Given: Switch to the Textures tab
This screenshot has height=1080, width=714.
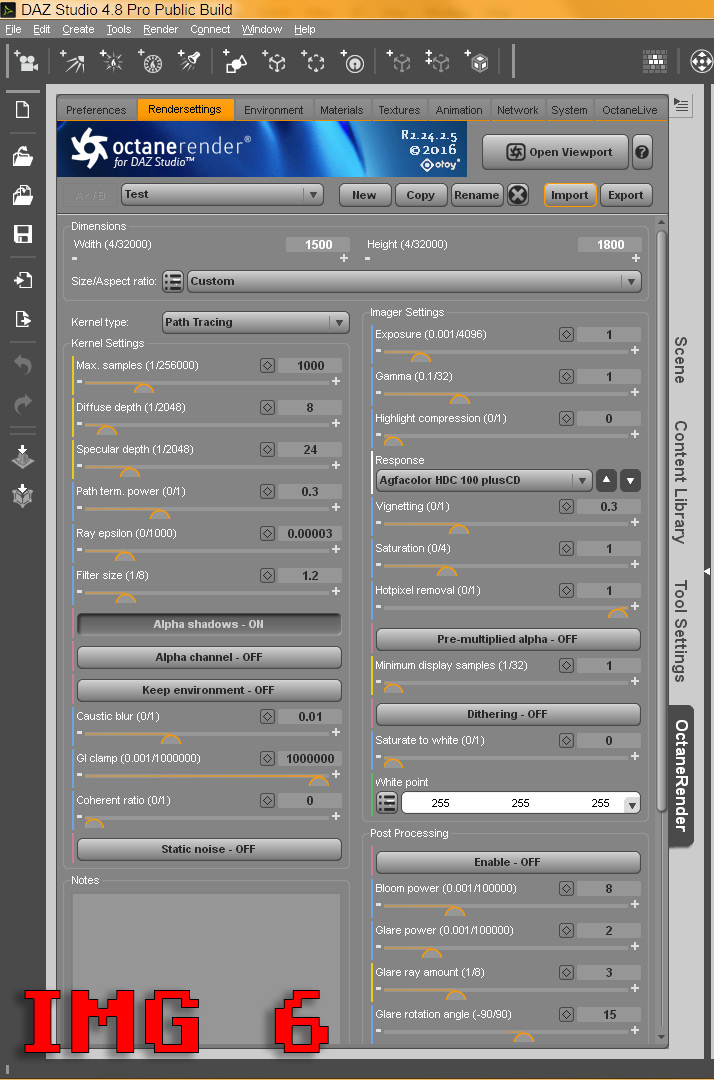Looking at the screenshot, I should coord(399,110).
